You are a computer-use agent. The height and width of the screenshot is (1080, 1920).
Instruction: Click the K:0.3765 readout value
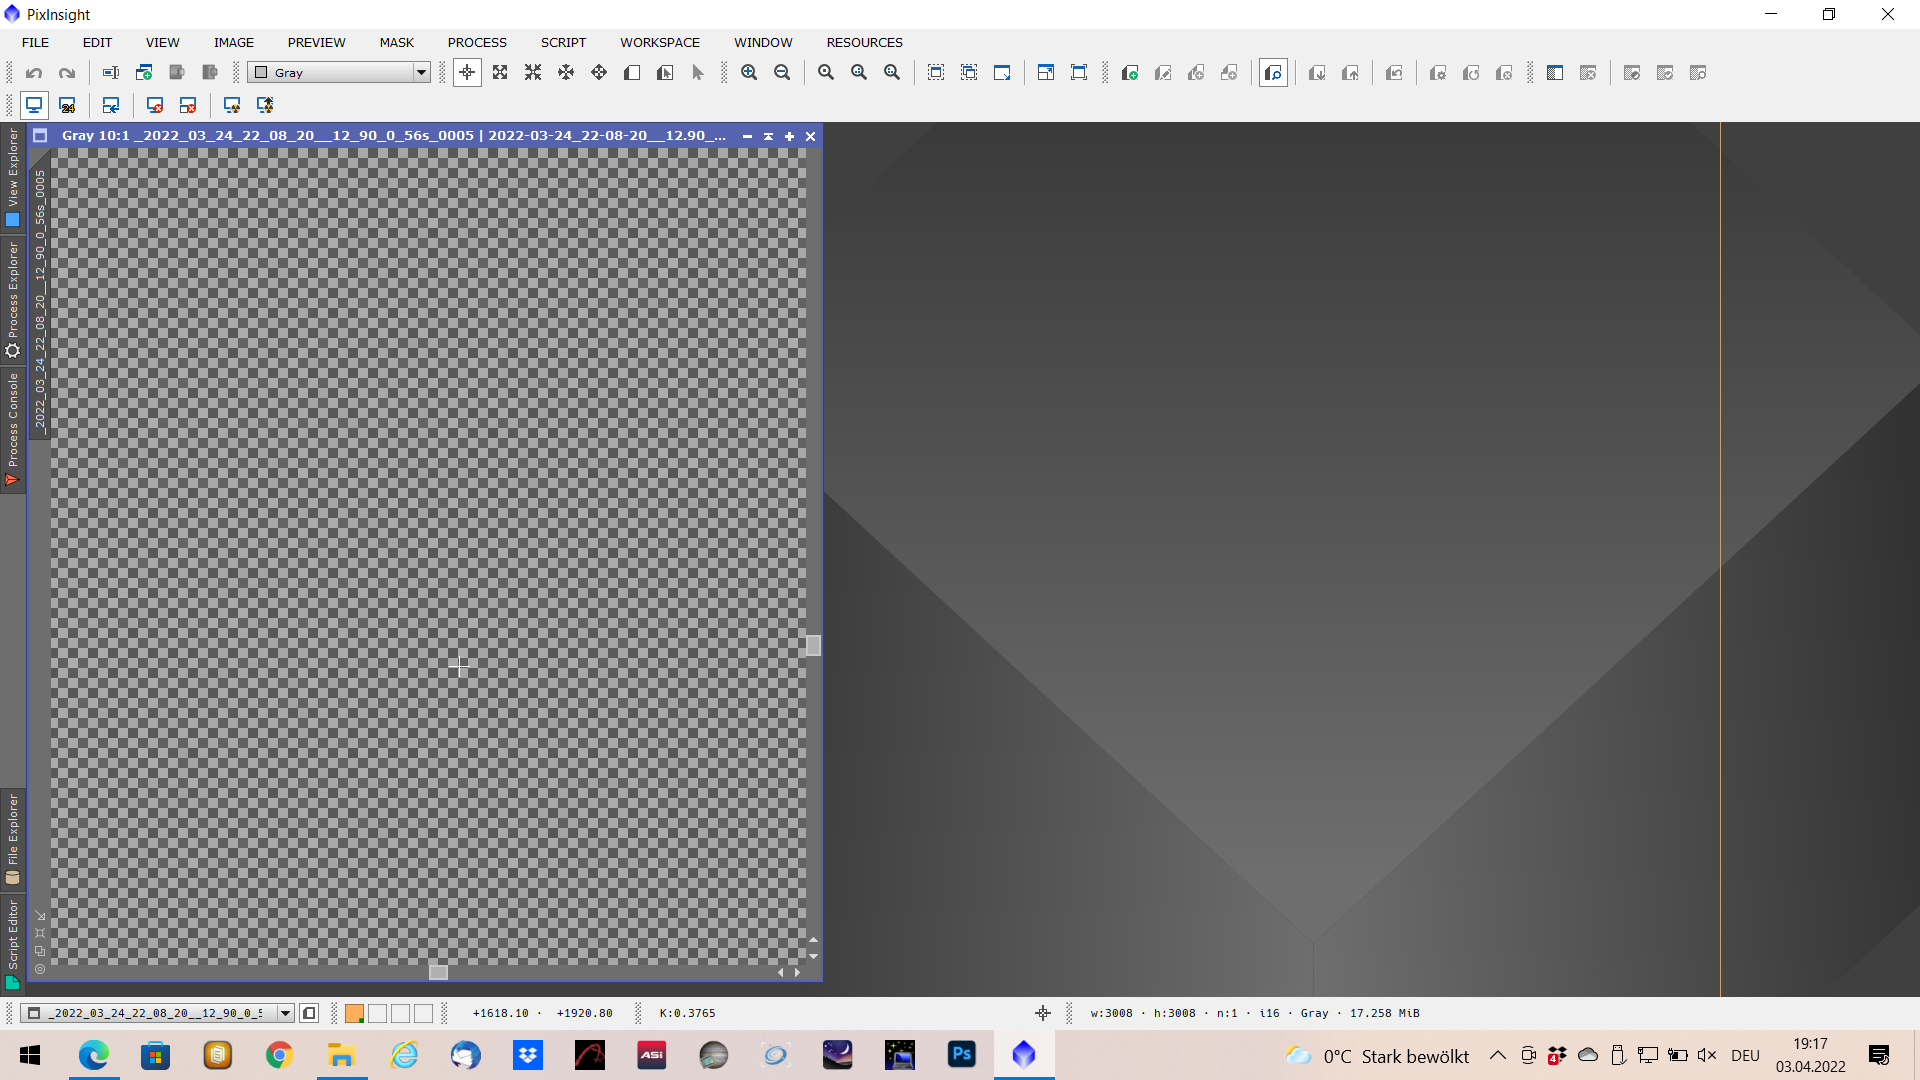(x=687, y=1013)
